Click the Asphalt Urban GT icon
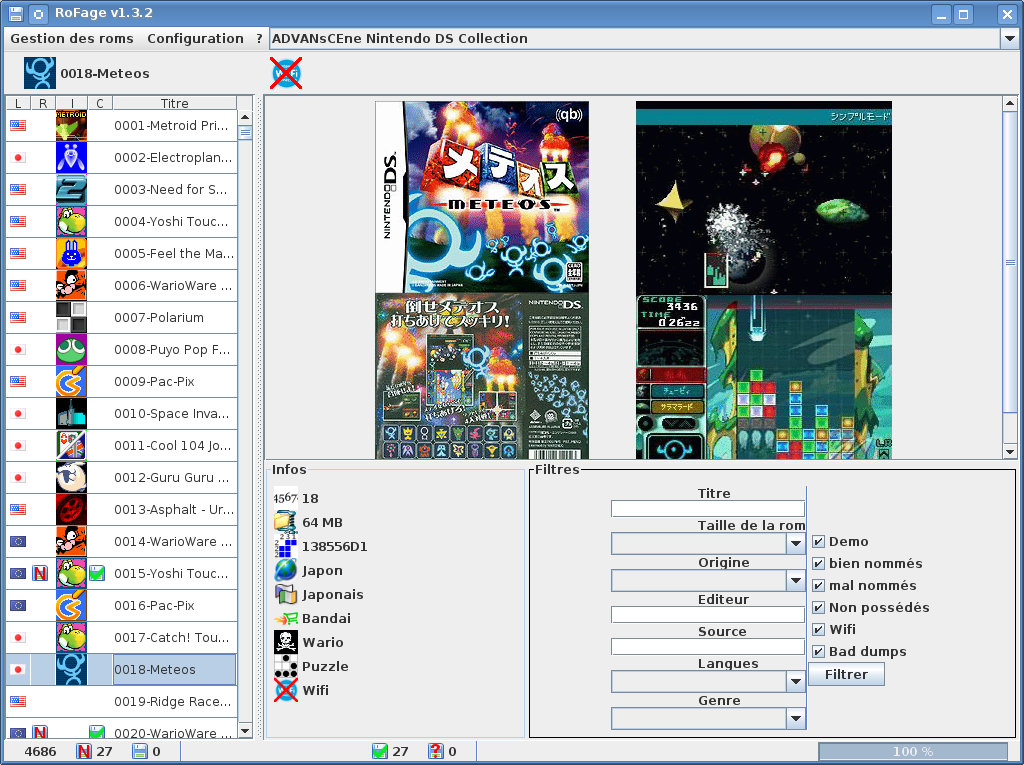 (x=71, y=510)
